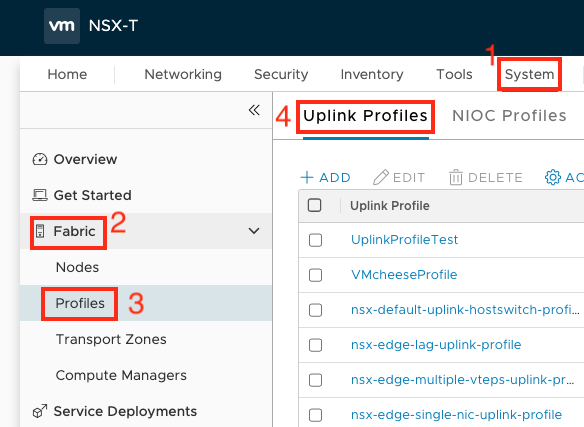Open the Inventory tab
This screenshot has height=427, width=584.
click(x=372, y=74)
